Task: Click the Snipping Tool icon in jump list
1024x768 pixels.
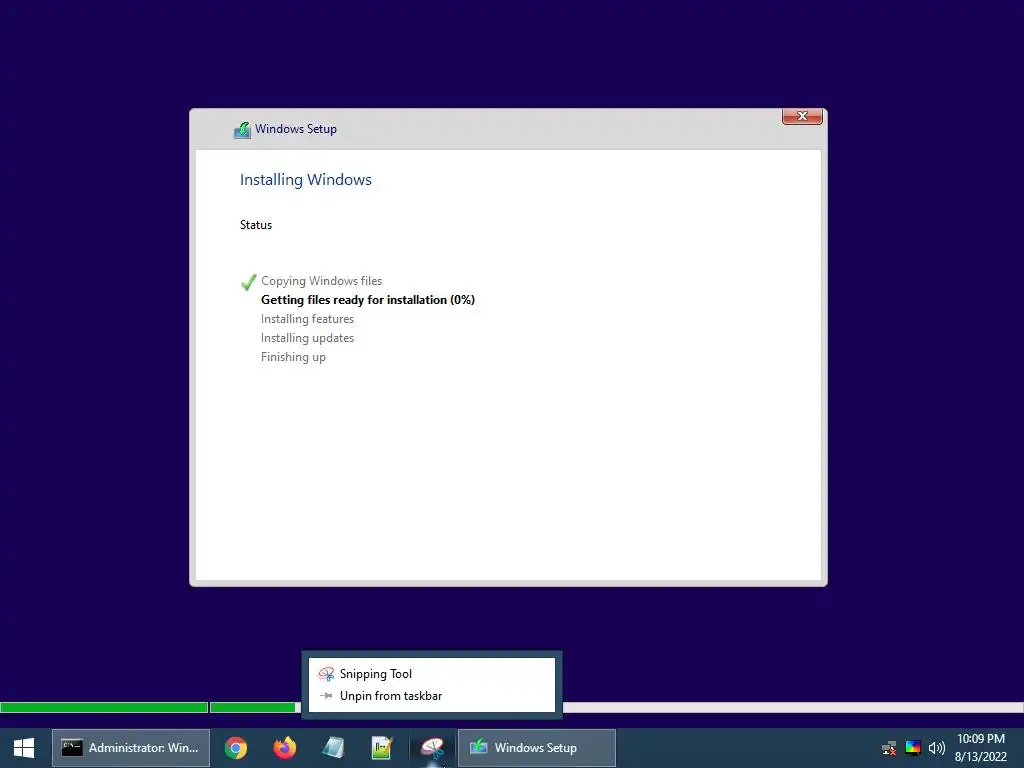Action: (x=326, y=674)
